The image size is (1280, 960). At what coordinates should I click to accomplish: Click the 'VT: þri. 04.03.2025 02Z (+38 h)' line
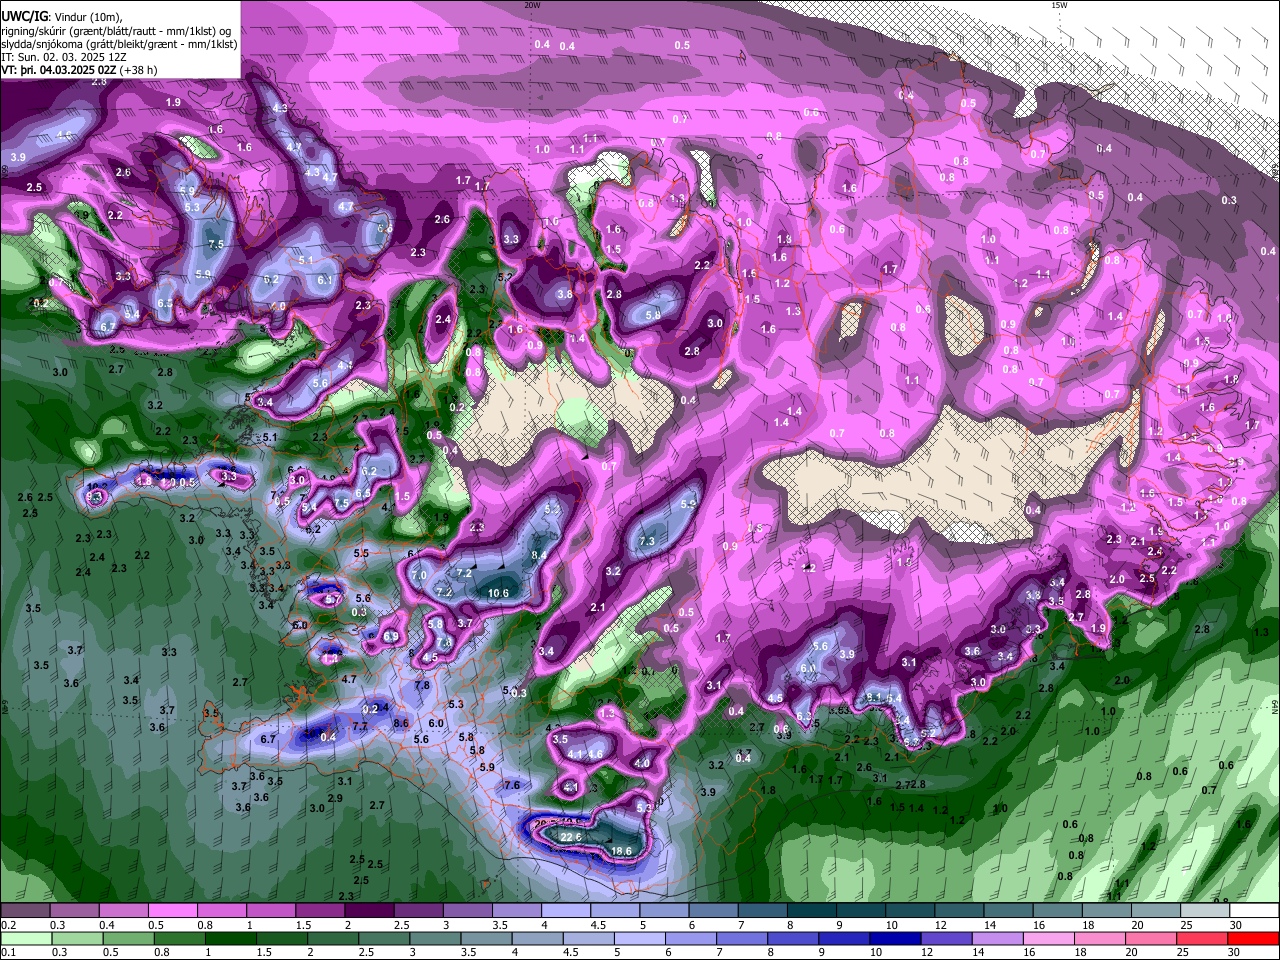coord(80,70)
